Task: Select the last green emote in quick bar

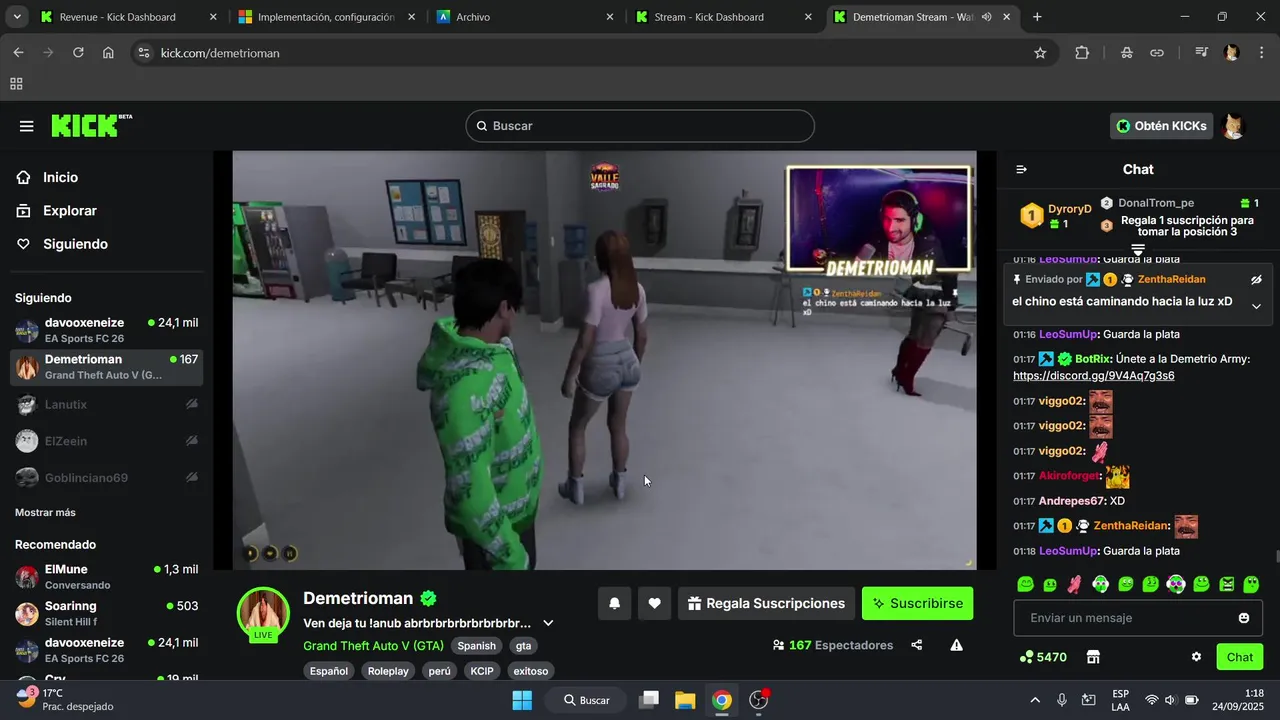Action: coord(1251,584)
